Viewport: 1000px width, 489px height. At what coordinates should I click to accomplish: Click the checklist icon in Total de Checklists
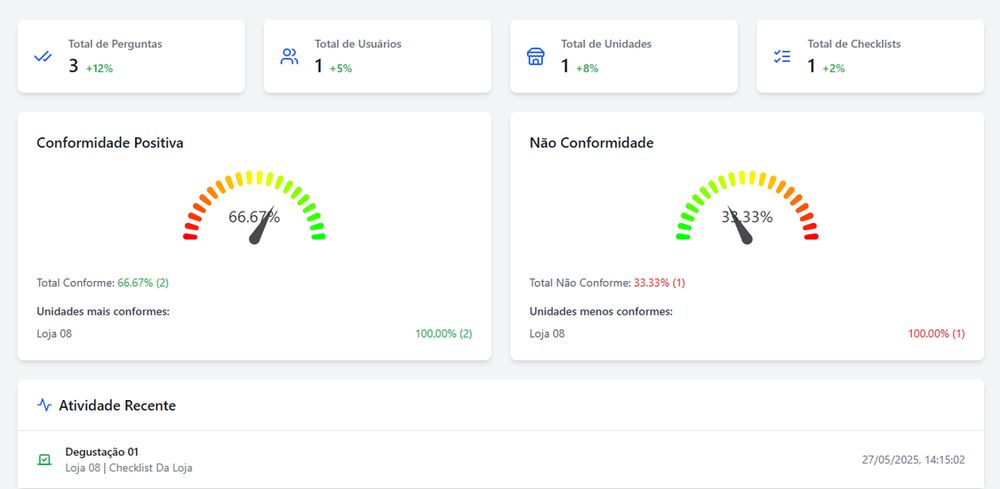coord(782,57)
